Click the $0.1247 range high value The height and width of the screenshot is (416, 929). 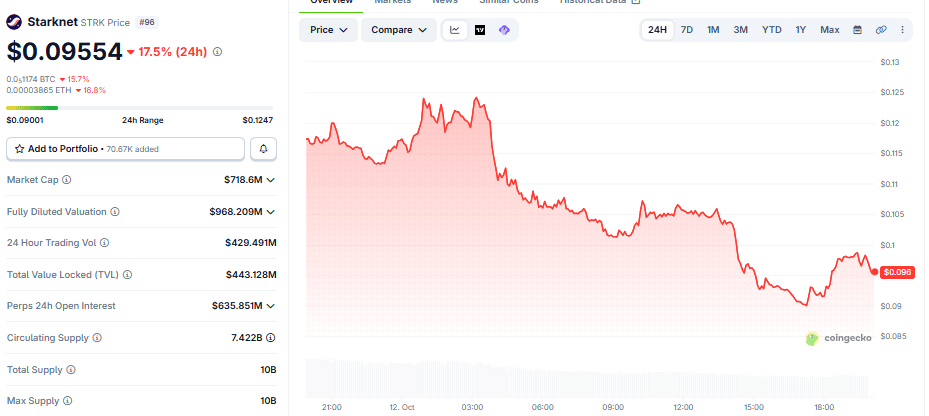(258, 120)
